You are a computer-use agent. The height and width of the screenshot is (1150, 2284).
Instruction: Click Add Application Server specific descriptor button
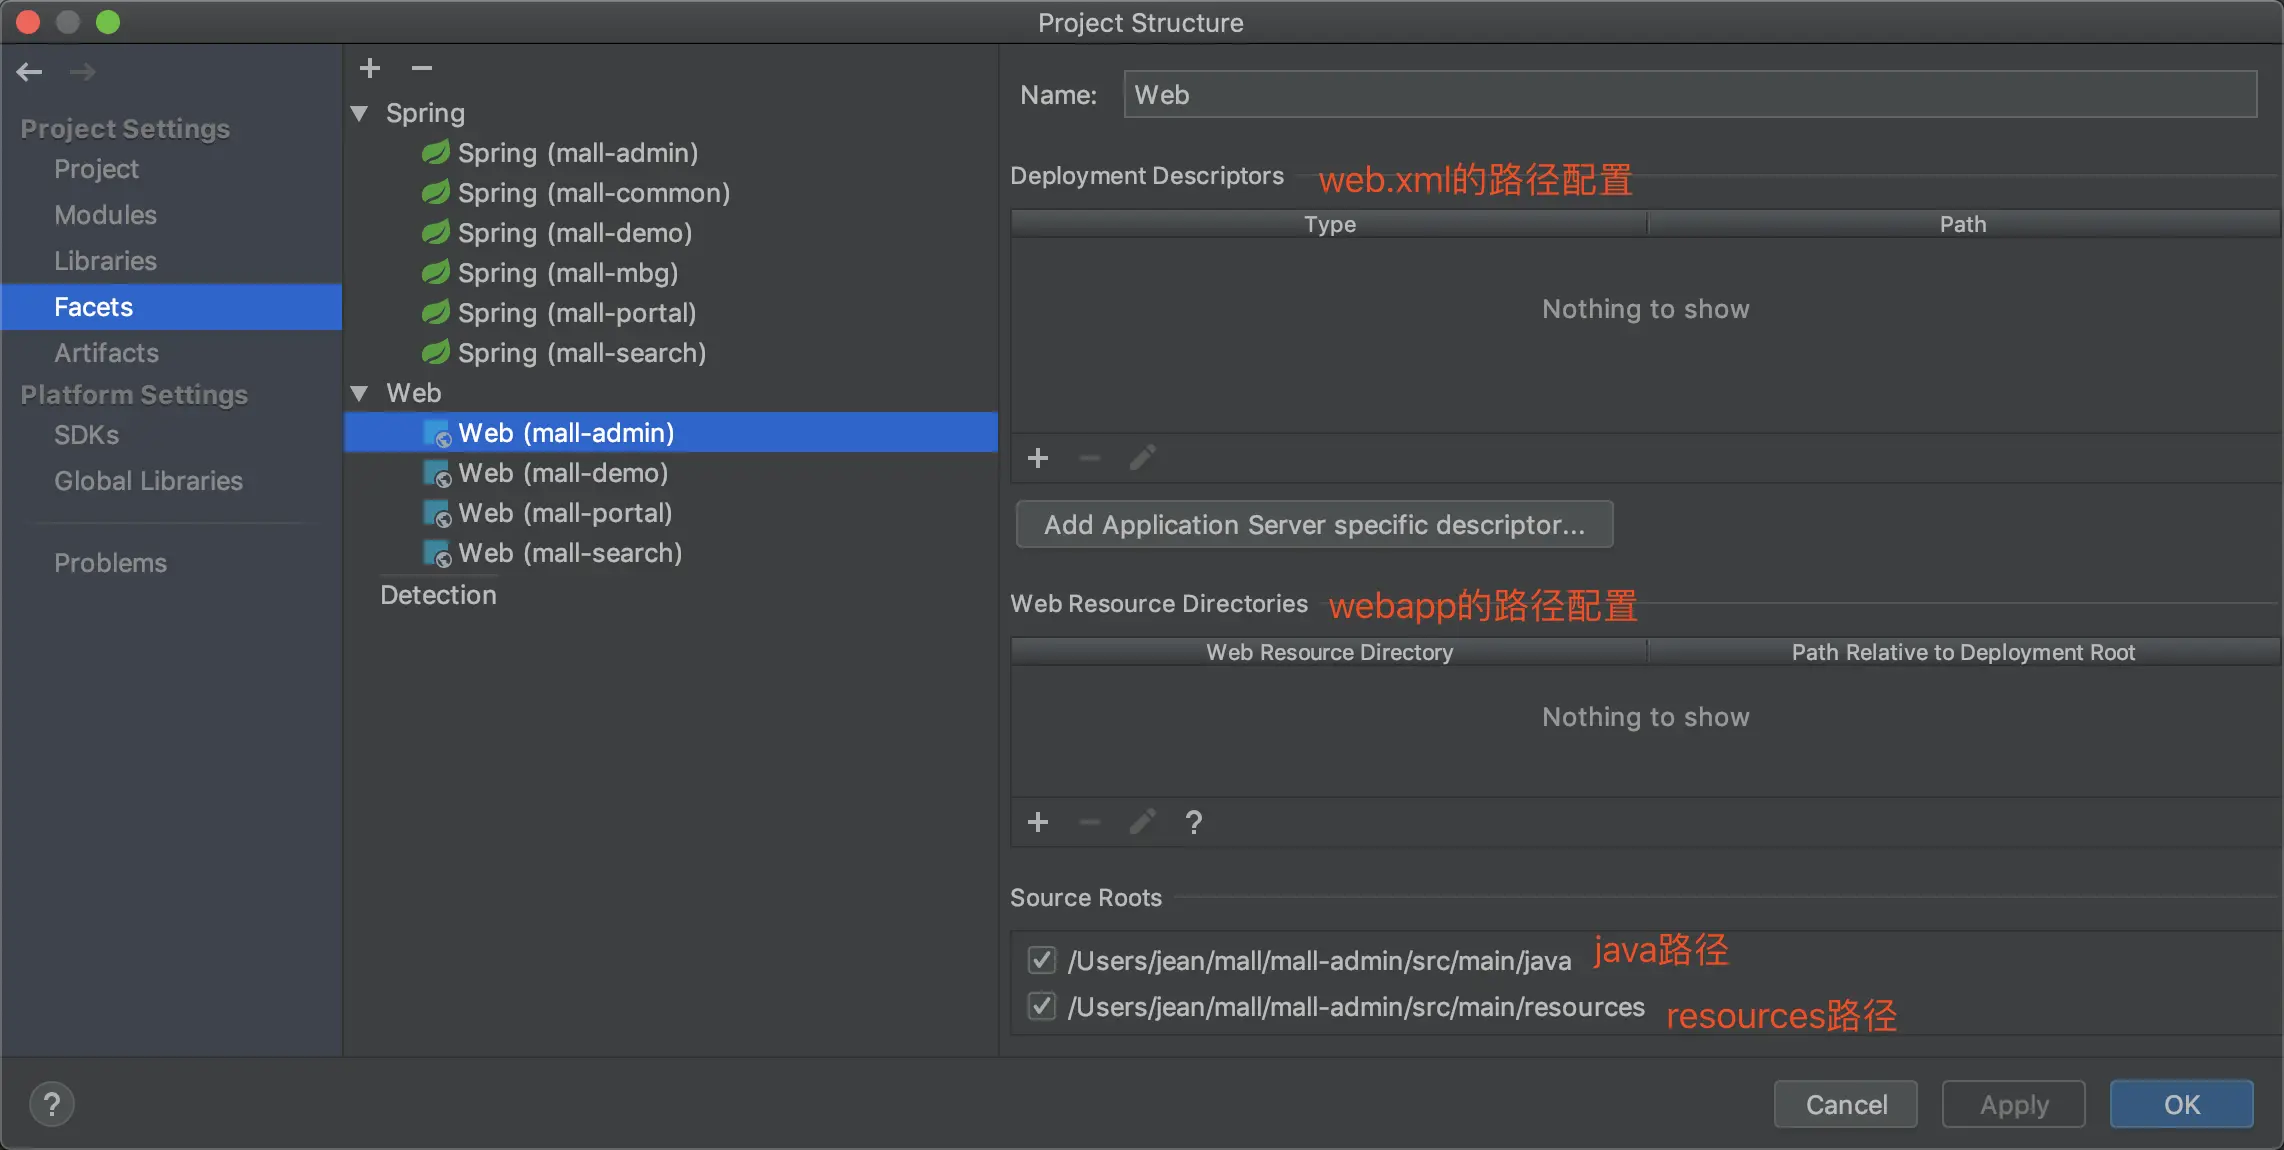tap(1314, 524)
